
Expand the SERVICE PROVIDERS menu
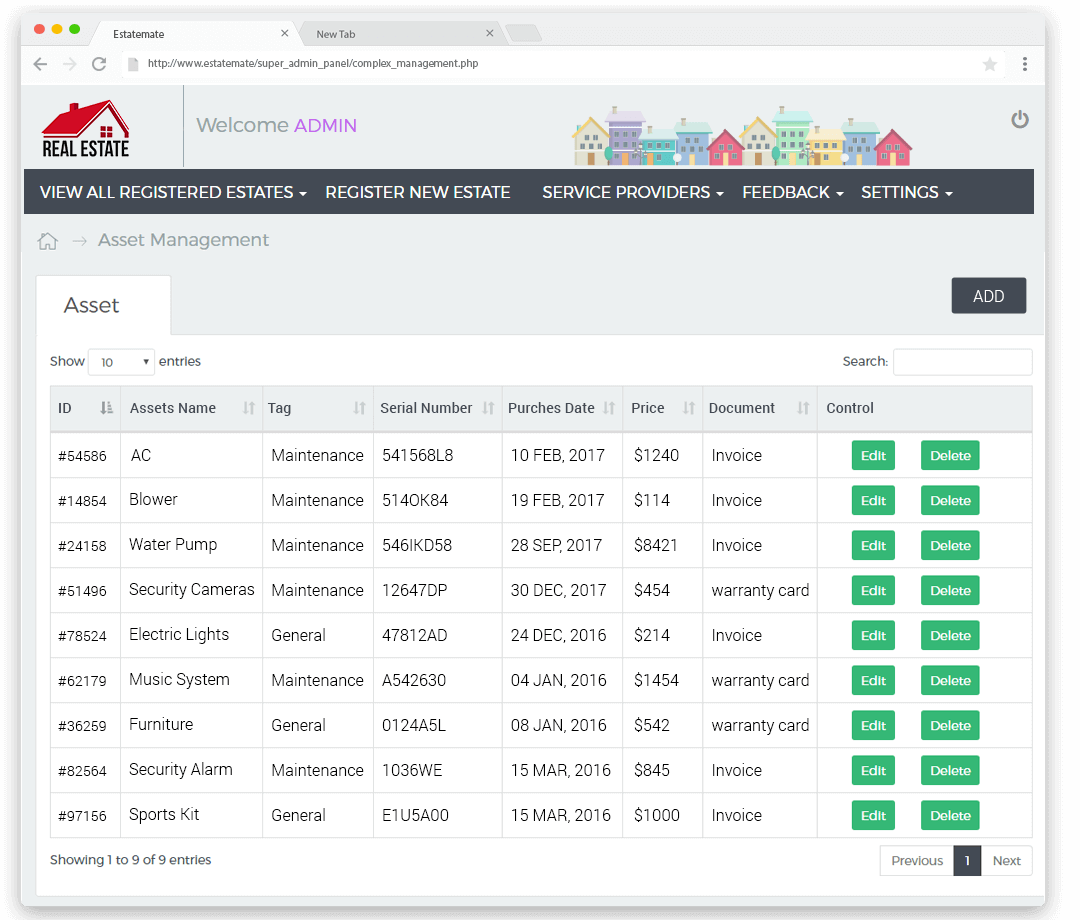tap(631, 191)
